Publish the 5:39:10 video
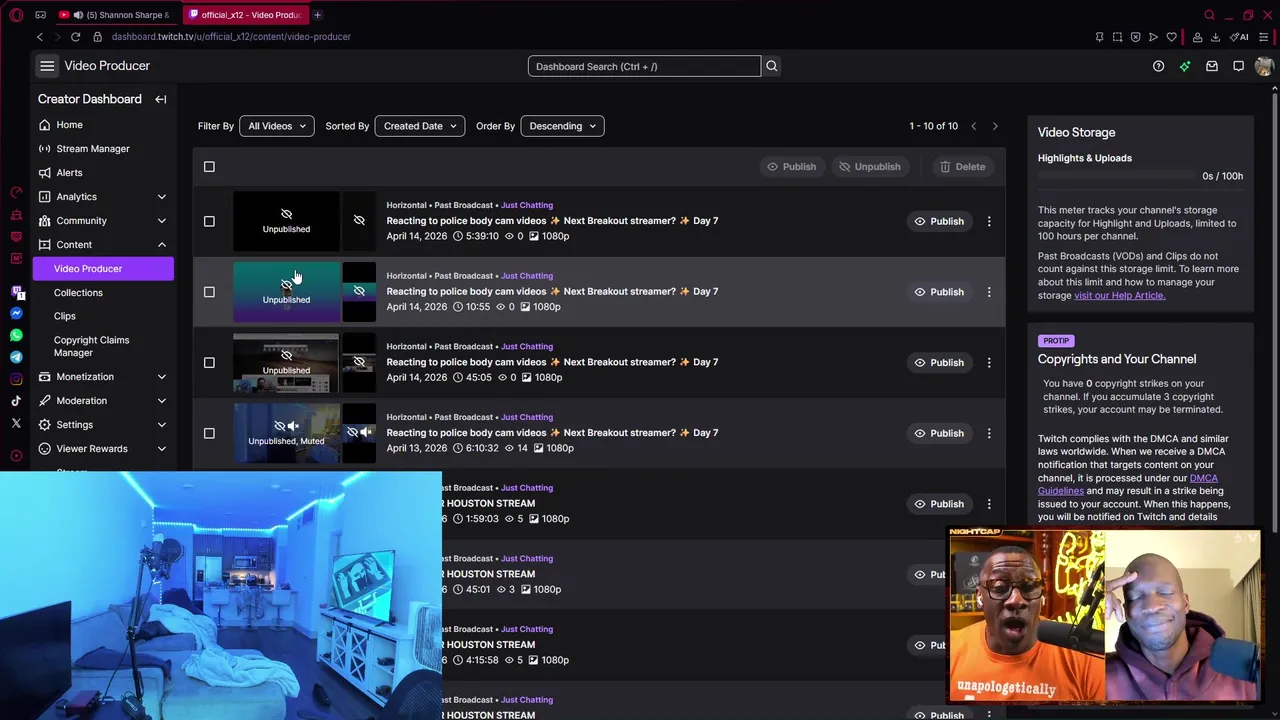The height and width of the screenshot is (720, 1280). (939, 221)
